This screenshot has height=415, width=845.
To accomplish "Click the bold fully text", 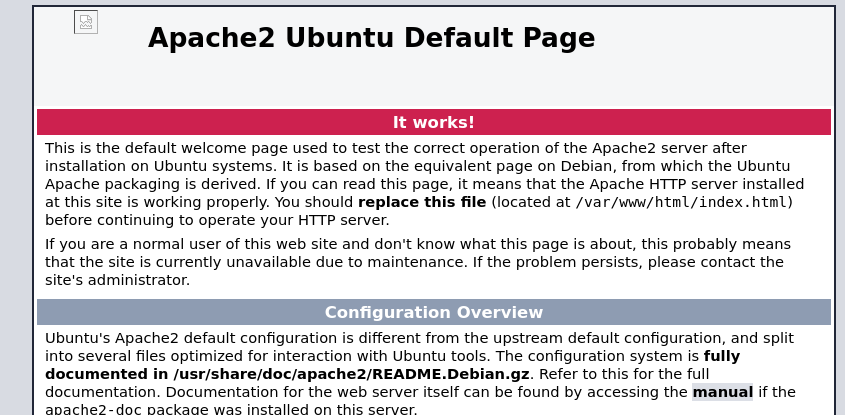I will point(722,356).
